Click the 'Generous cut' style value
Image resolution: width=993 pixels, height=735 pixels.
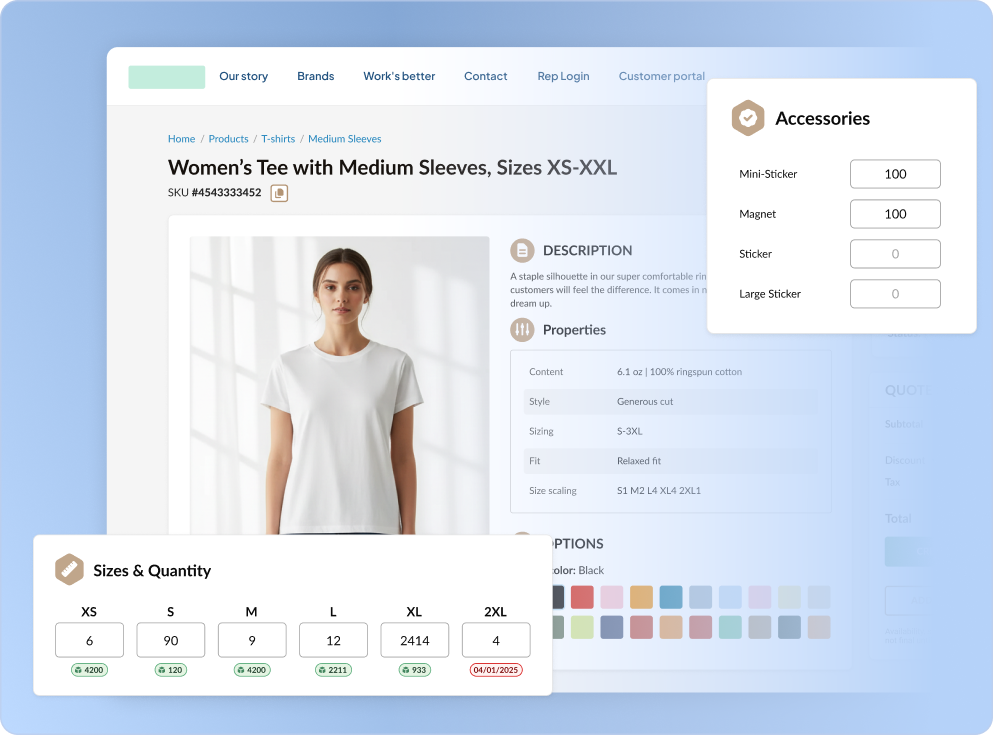point(645,401)
